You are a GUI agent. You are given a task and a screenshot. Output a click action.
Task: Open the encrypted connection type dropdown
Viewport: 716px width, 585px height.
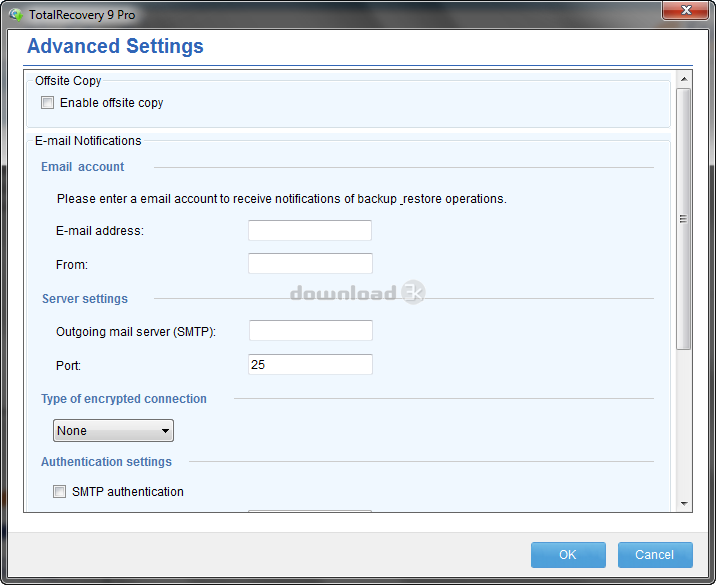pyautogui.click(x=113, y=431)
